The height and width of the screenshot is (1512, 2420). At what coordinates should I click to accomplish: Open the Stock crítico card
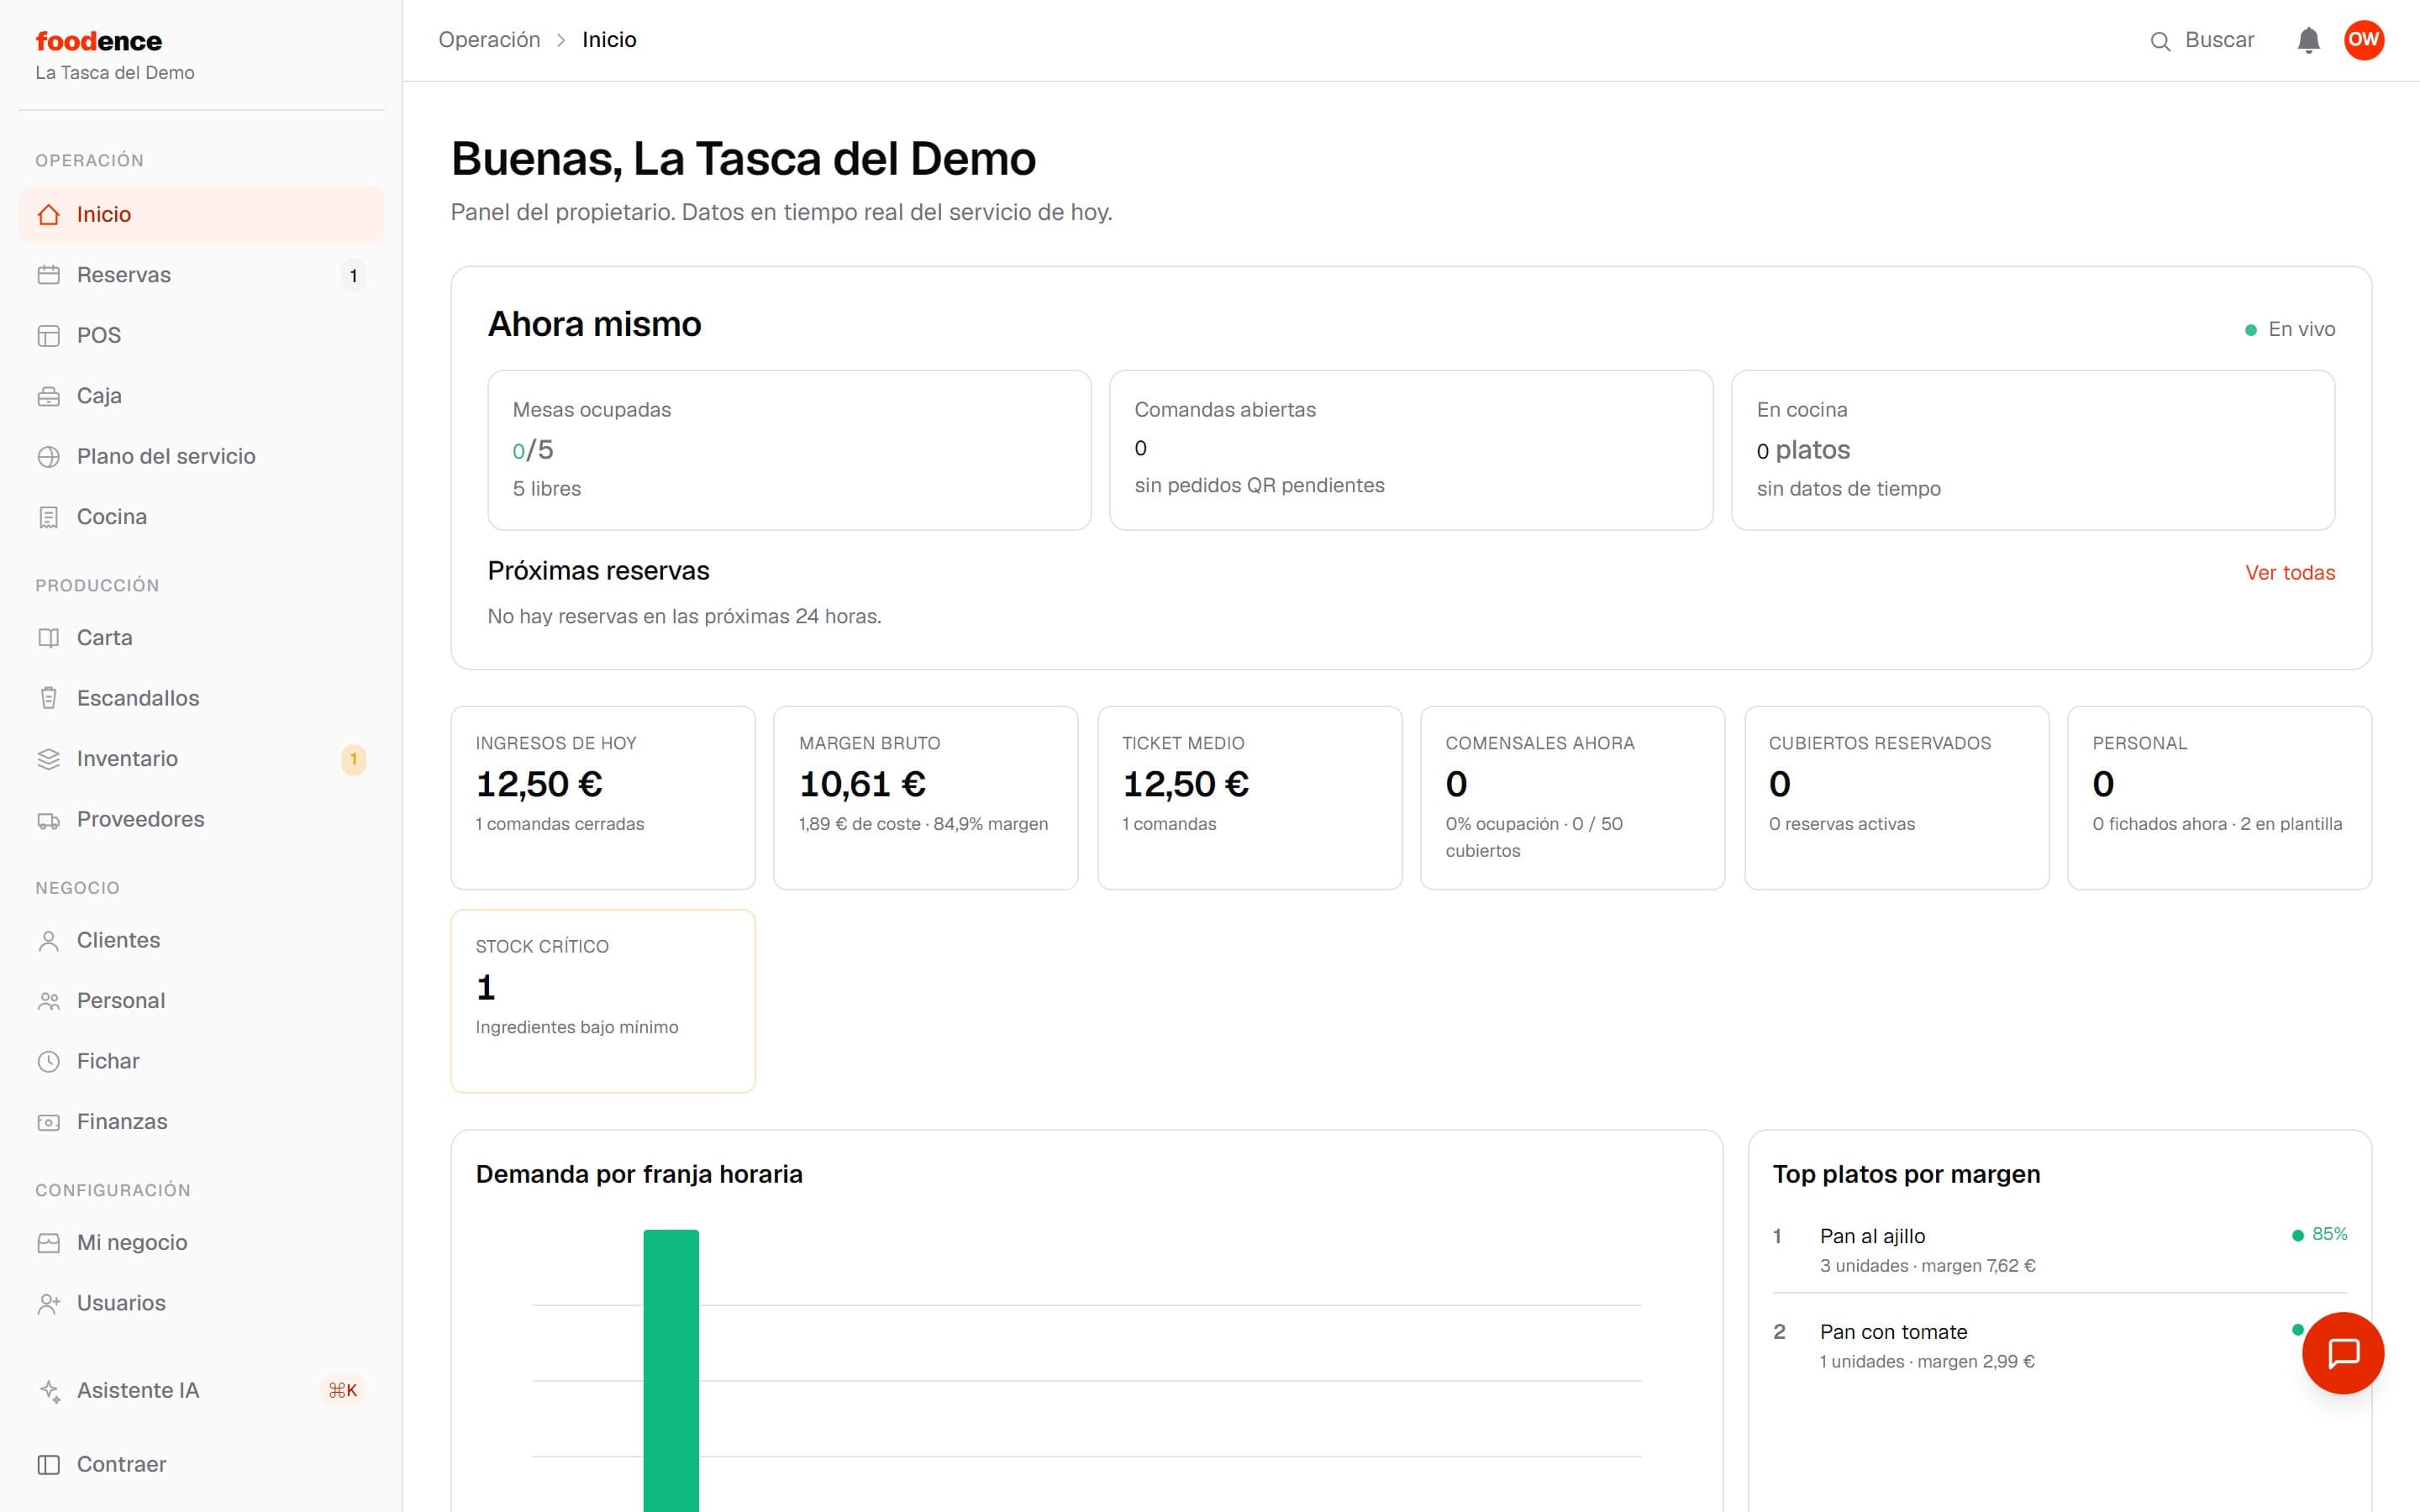pyautogui.click(x=603, y=1001)
